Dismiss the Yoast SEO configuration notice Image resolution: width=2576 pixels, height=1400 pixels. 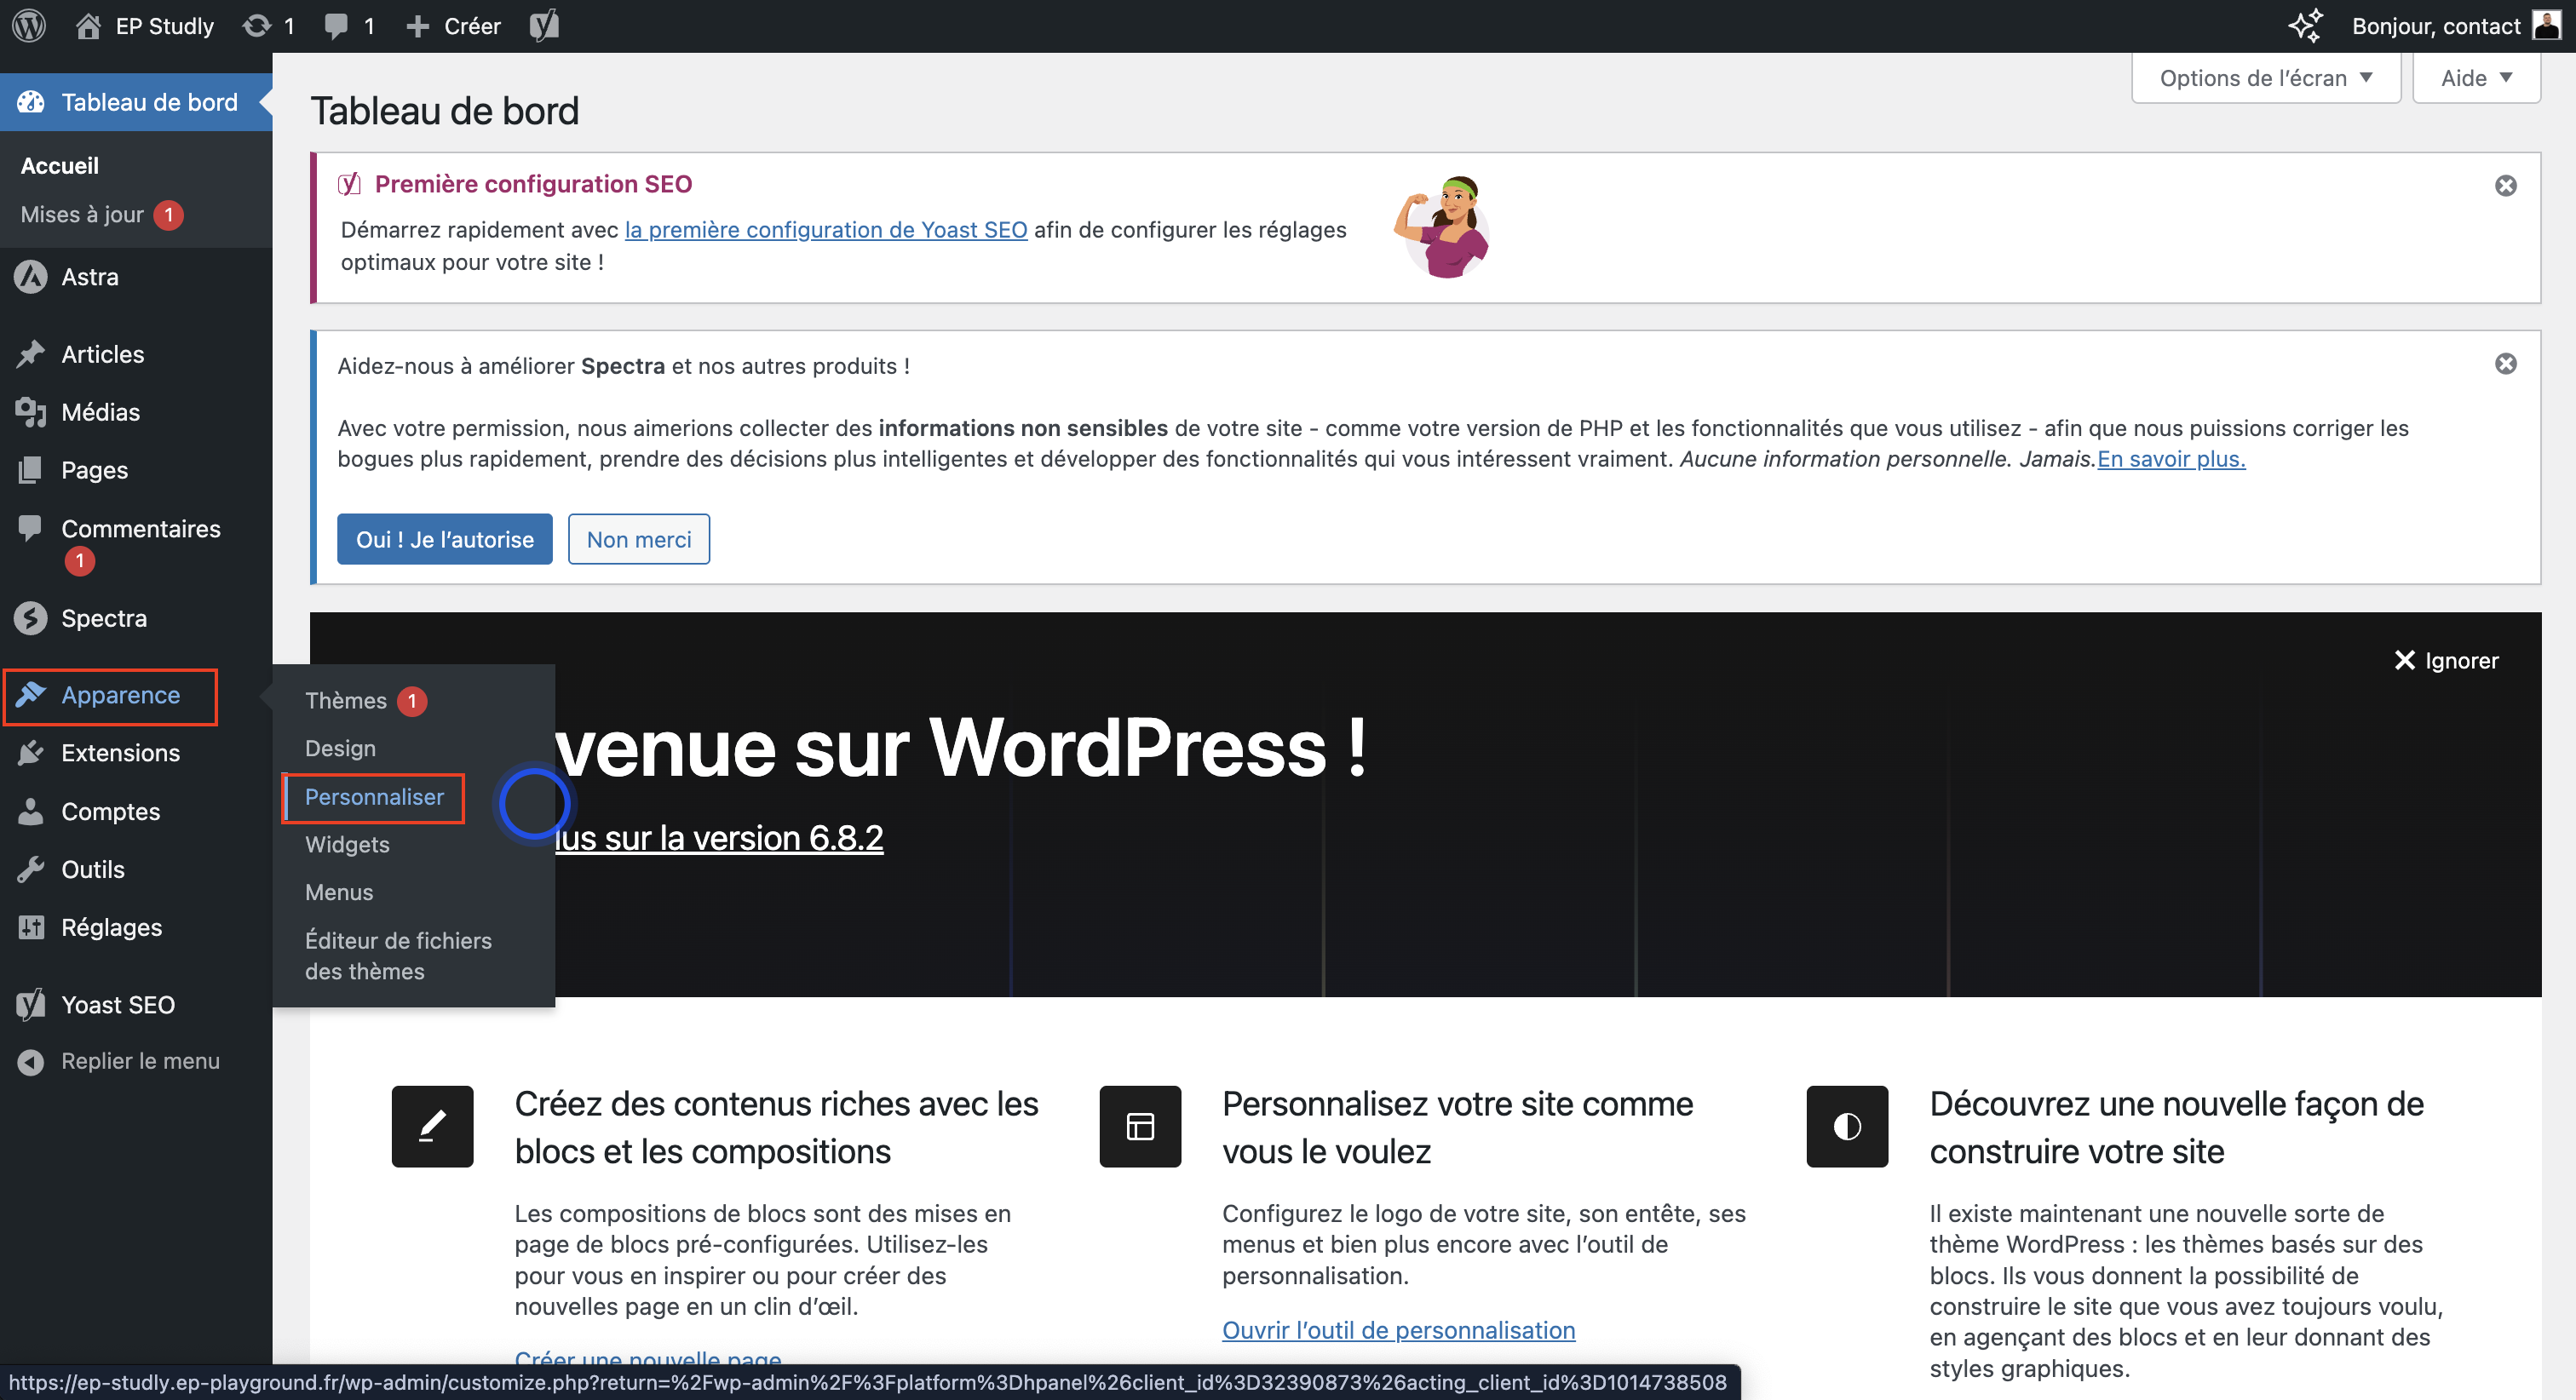click(x=2505, y=186)
